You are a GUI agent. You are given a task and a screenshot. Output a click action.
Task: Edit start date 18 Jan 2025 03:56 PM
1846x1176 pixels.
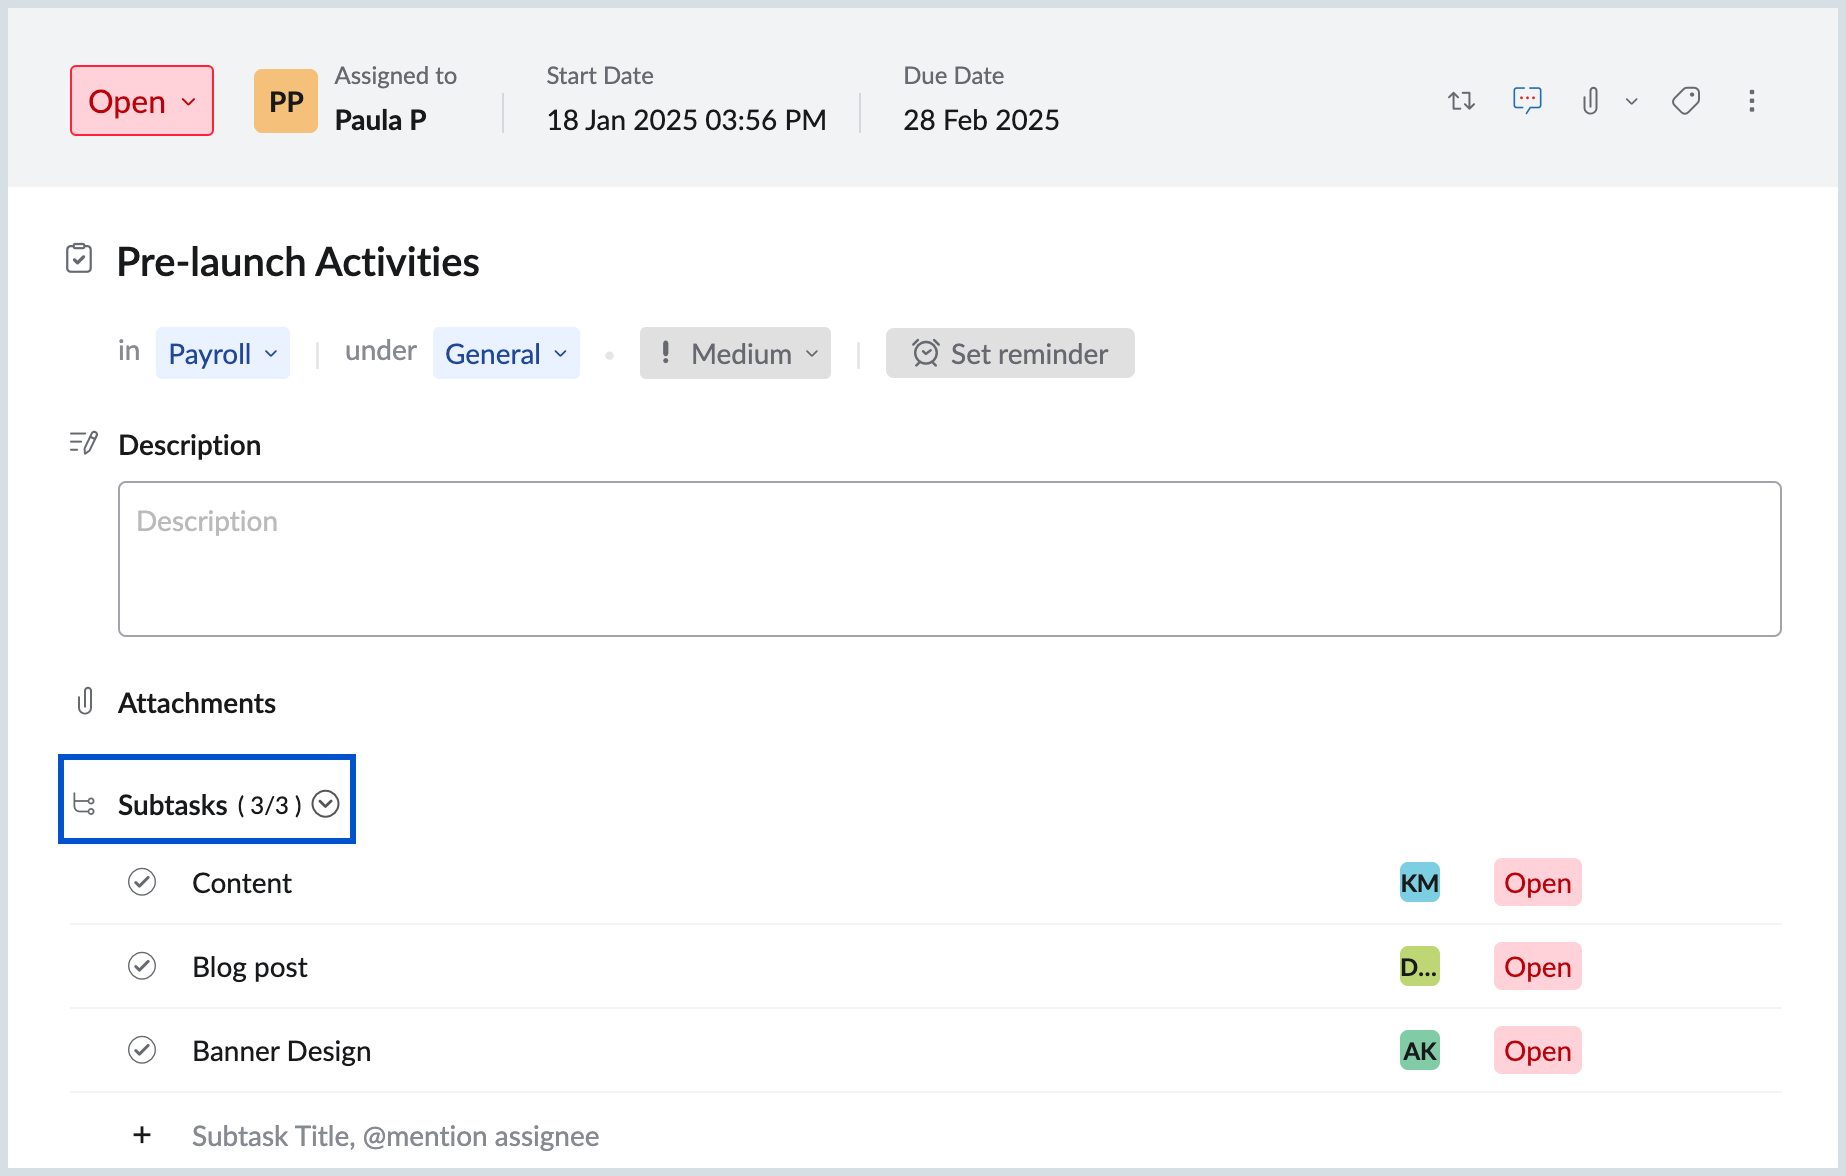[x=686, y=120]
